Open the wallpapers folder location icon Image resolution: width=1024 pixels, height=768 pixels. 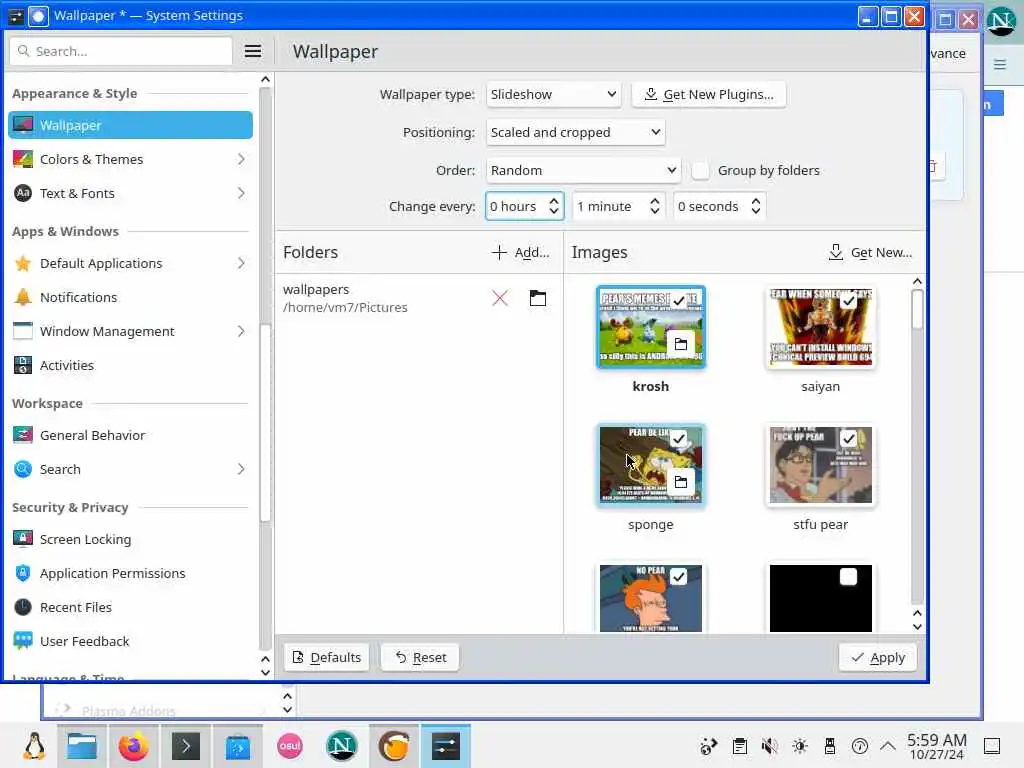coord(537,298)
